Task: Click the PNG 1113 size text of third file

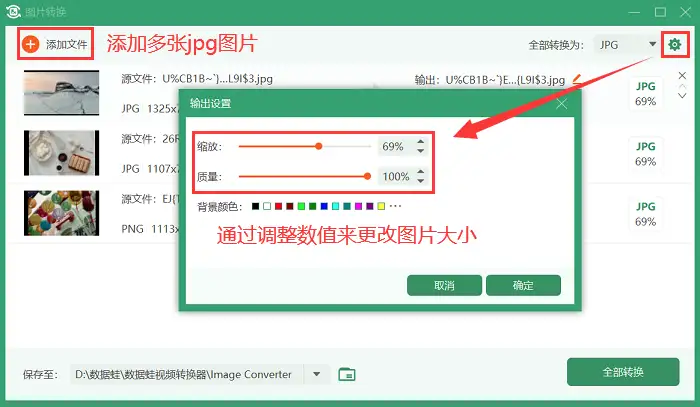Action: pyautogui.click(x=151, y=229)
